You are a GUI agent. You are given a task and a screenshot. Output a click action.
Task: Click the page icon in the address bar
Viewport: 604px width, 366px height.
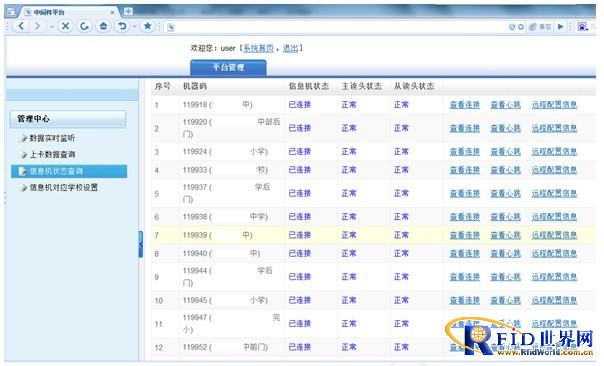pos(171,27)
